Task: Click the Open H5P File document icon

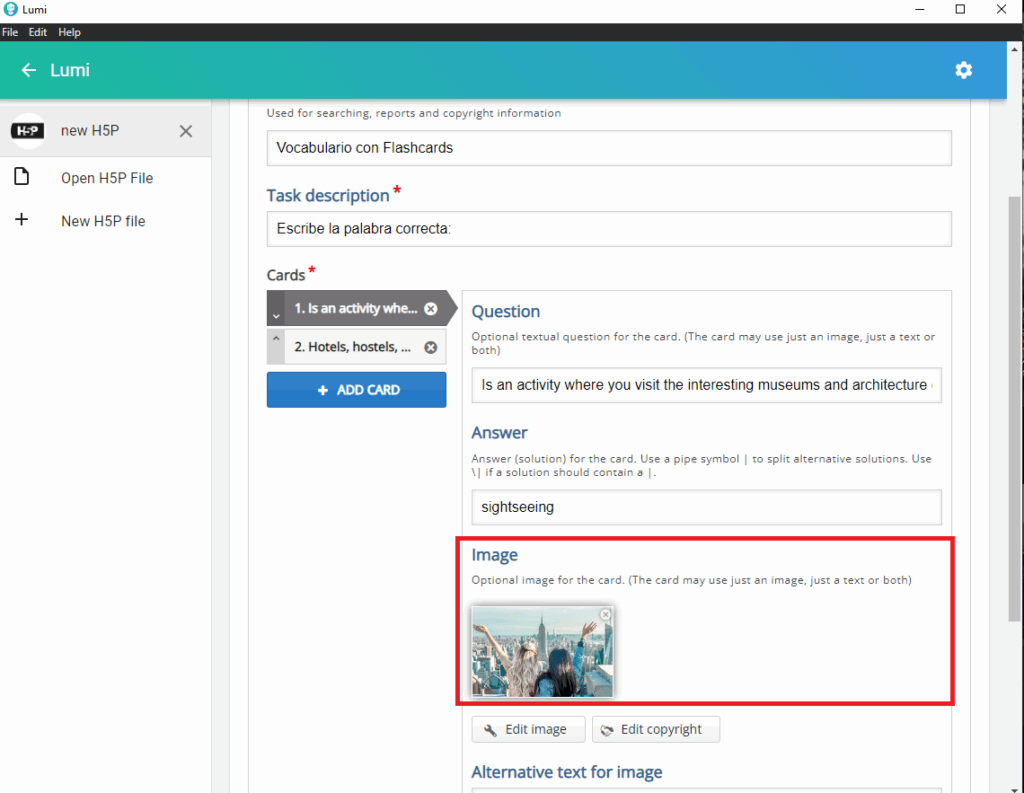Action: pyautogui.click(x=21, y=178)
